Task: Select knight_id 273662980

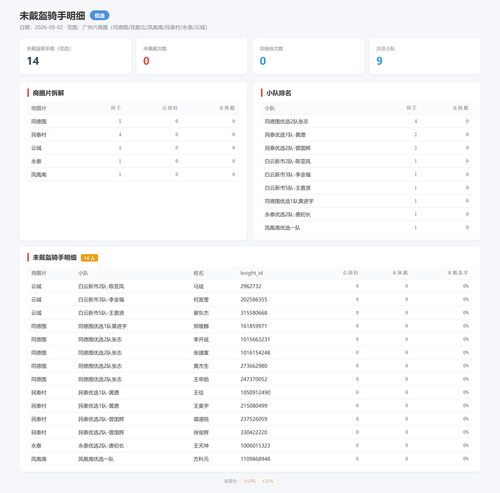Action: coord(254,366)
